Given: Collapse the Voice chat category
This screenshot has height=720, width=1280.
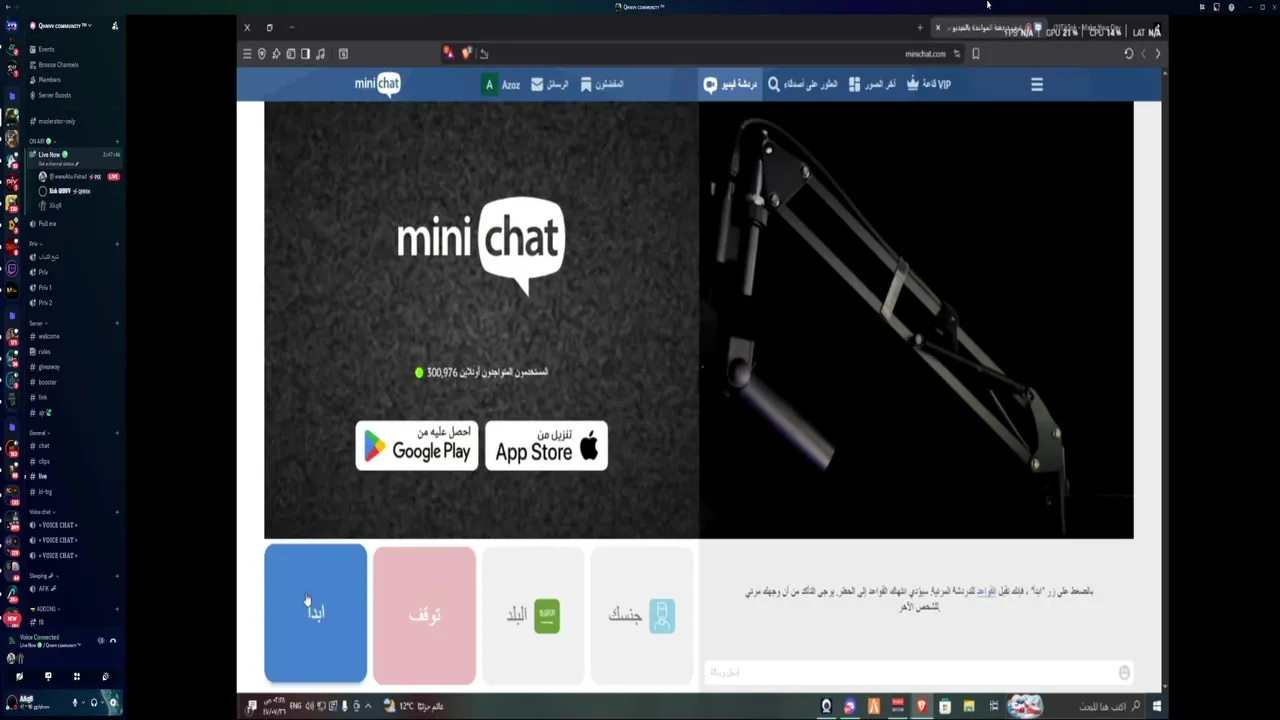Looking at the screenshot, I should pos(41,512).
